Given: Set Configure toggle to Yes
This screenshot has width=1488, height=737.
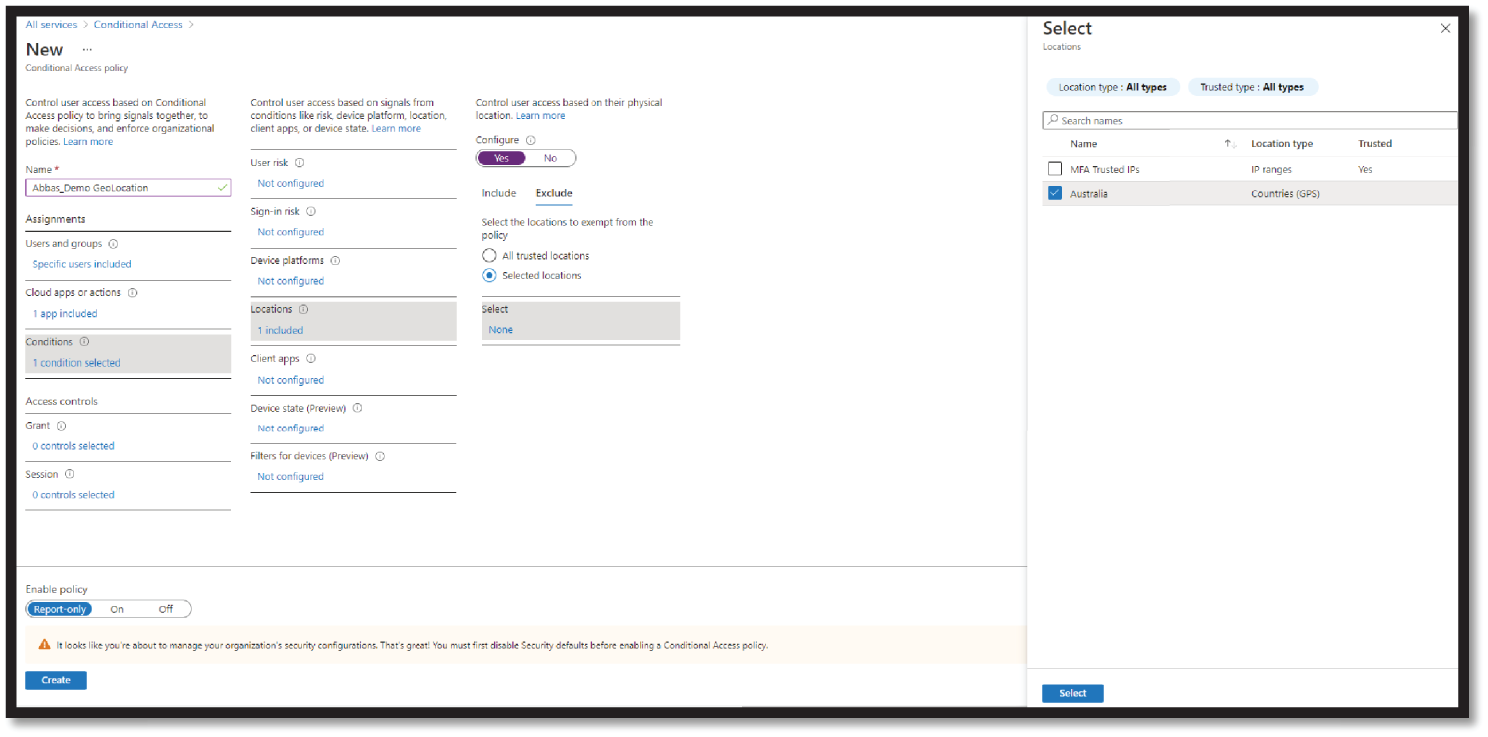Looking at the screenshot, I should 502,158.
